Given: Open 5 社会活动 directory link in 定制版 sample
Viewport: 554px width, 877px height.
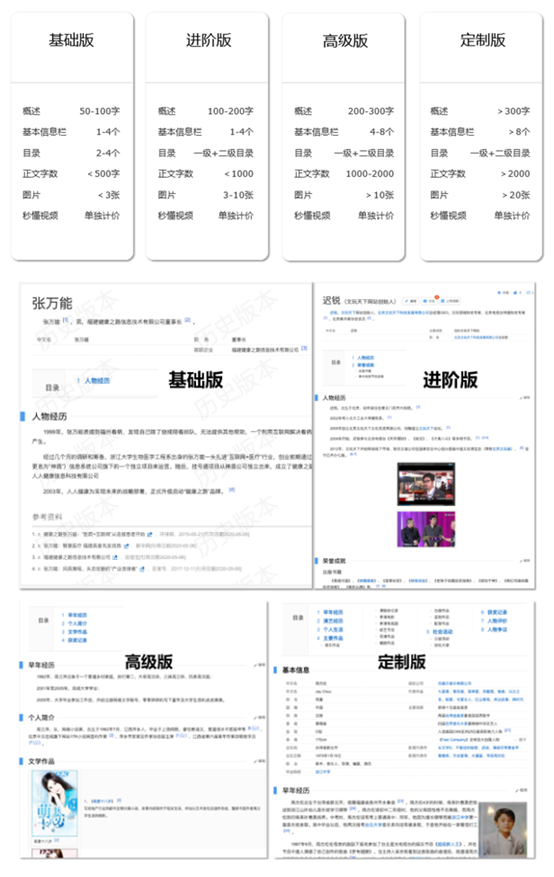Looking at the screenshot, I should 439,631.
